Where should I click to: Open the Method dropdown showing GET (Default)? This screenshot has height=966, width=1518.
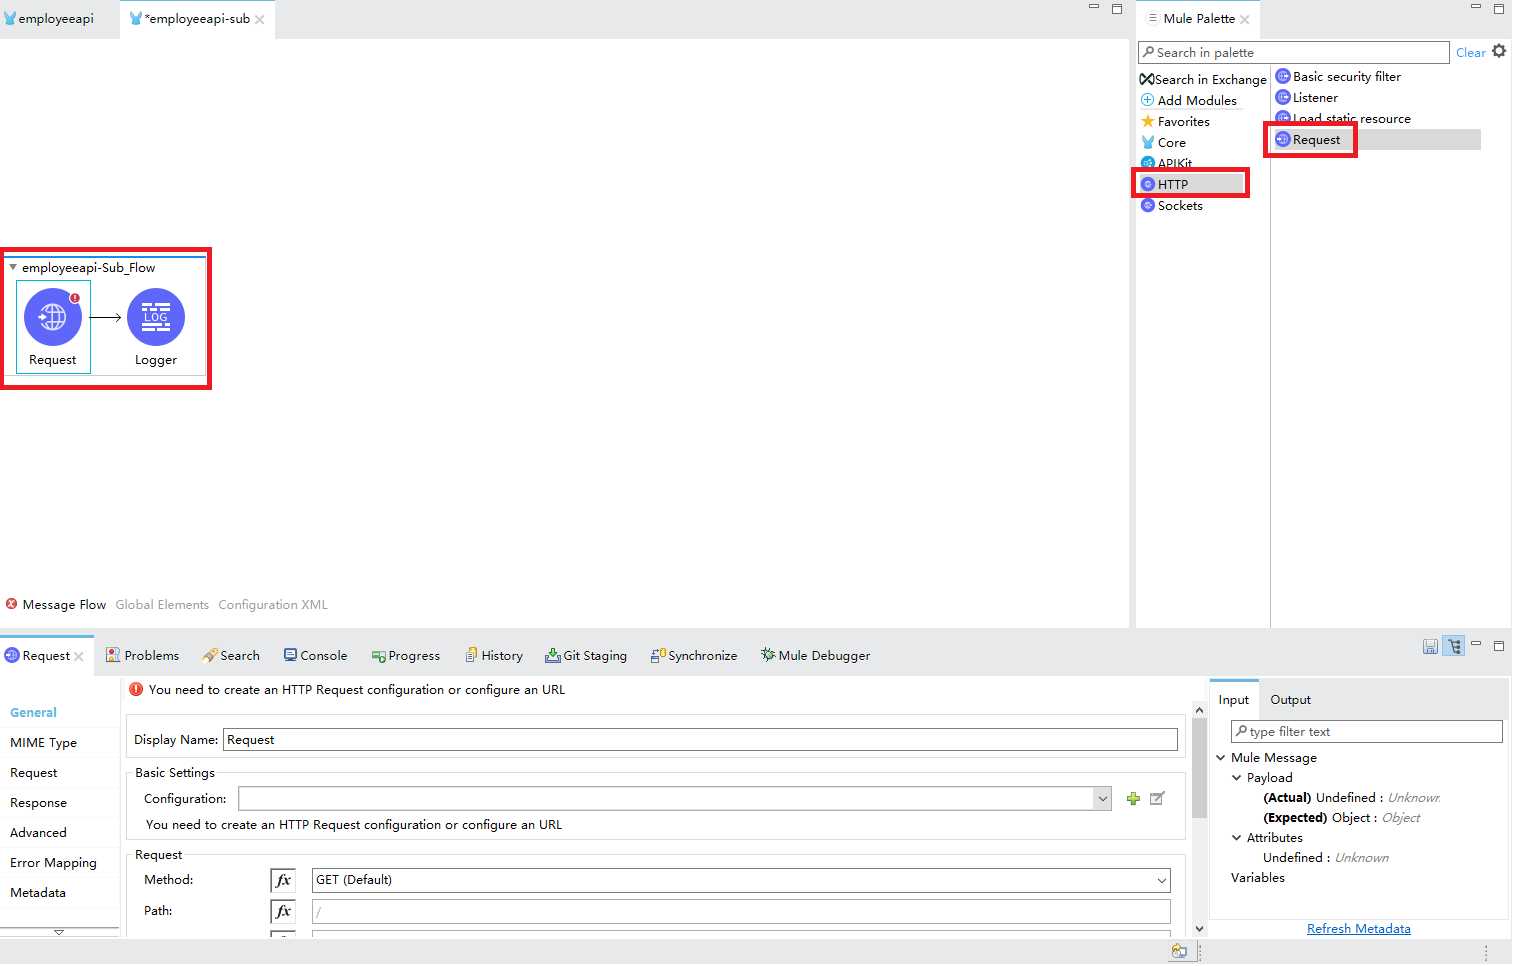point(1160,880)
